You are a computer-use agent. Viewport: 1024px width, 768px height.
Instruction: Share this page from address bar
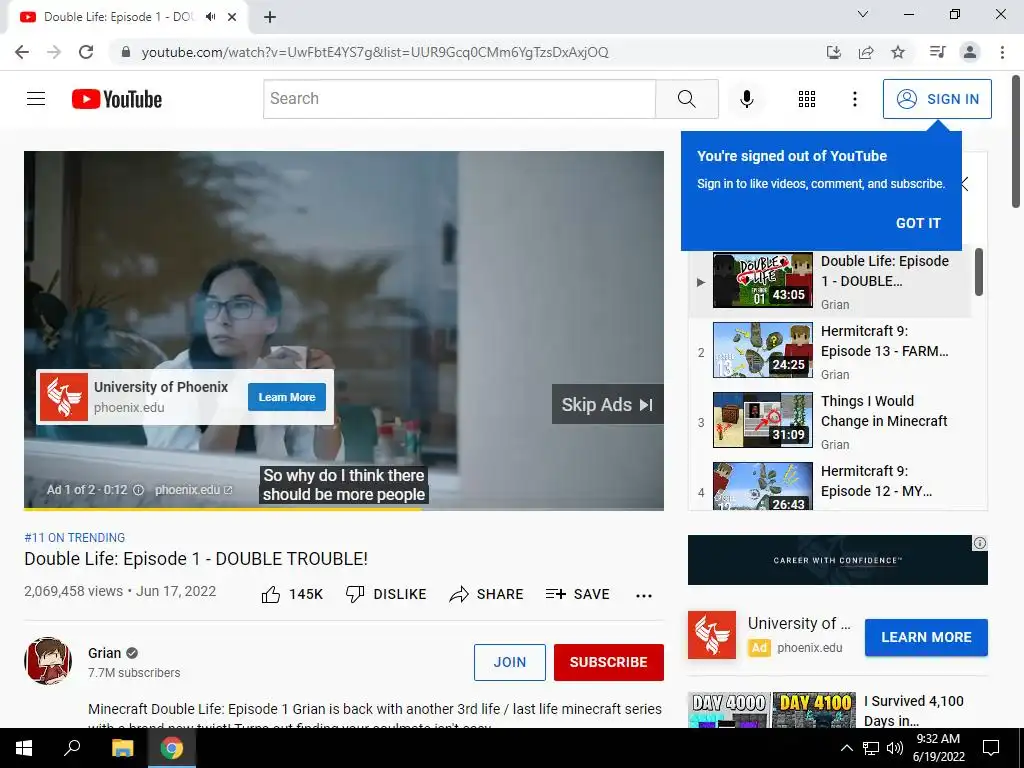[866, 52]
